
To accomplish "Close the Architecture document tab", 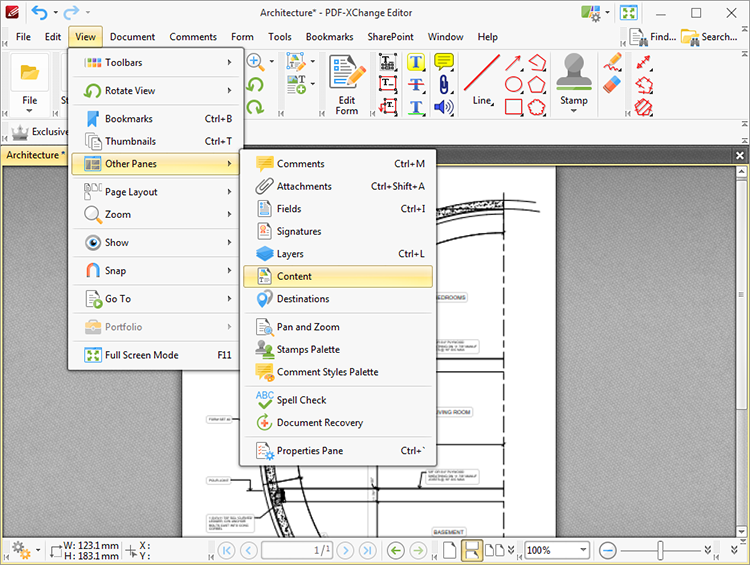I will tap(739, 155).
